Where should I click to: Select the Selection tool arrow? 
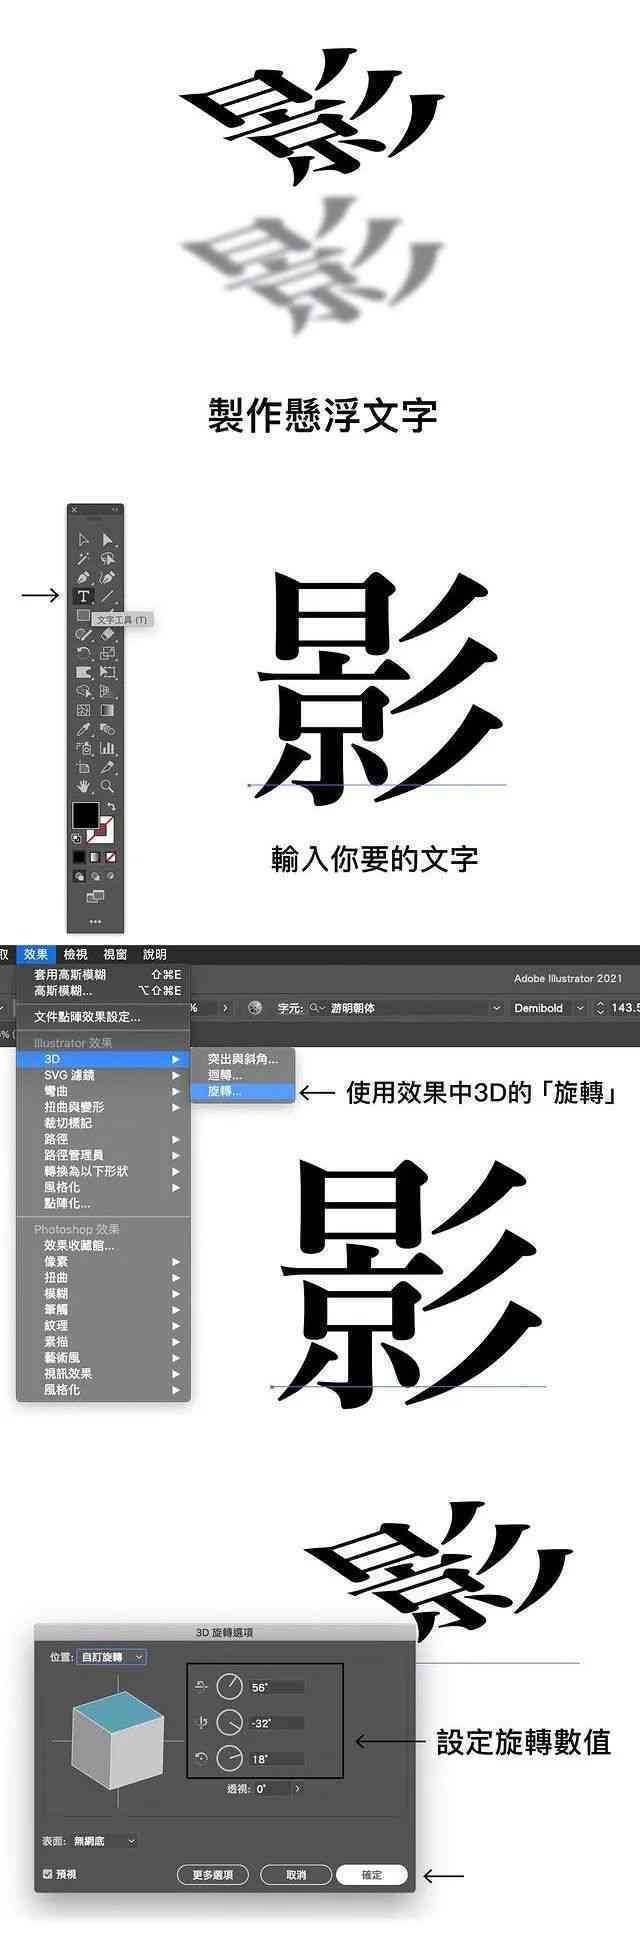tap(83, 540)
